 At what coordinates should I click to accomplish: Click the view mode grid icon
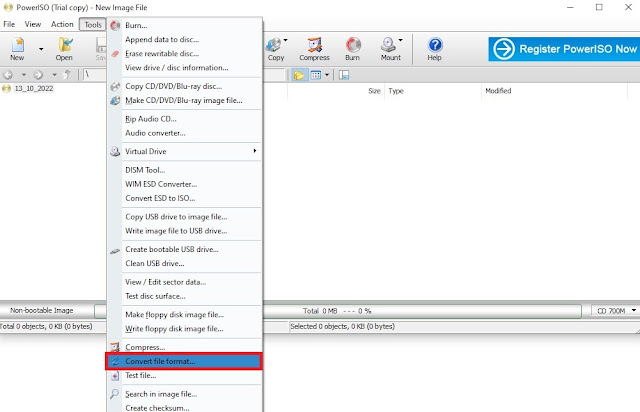316,75
